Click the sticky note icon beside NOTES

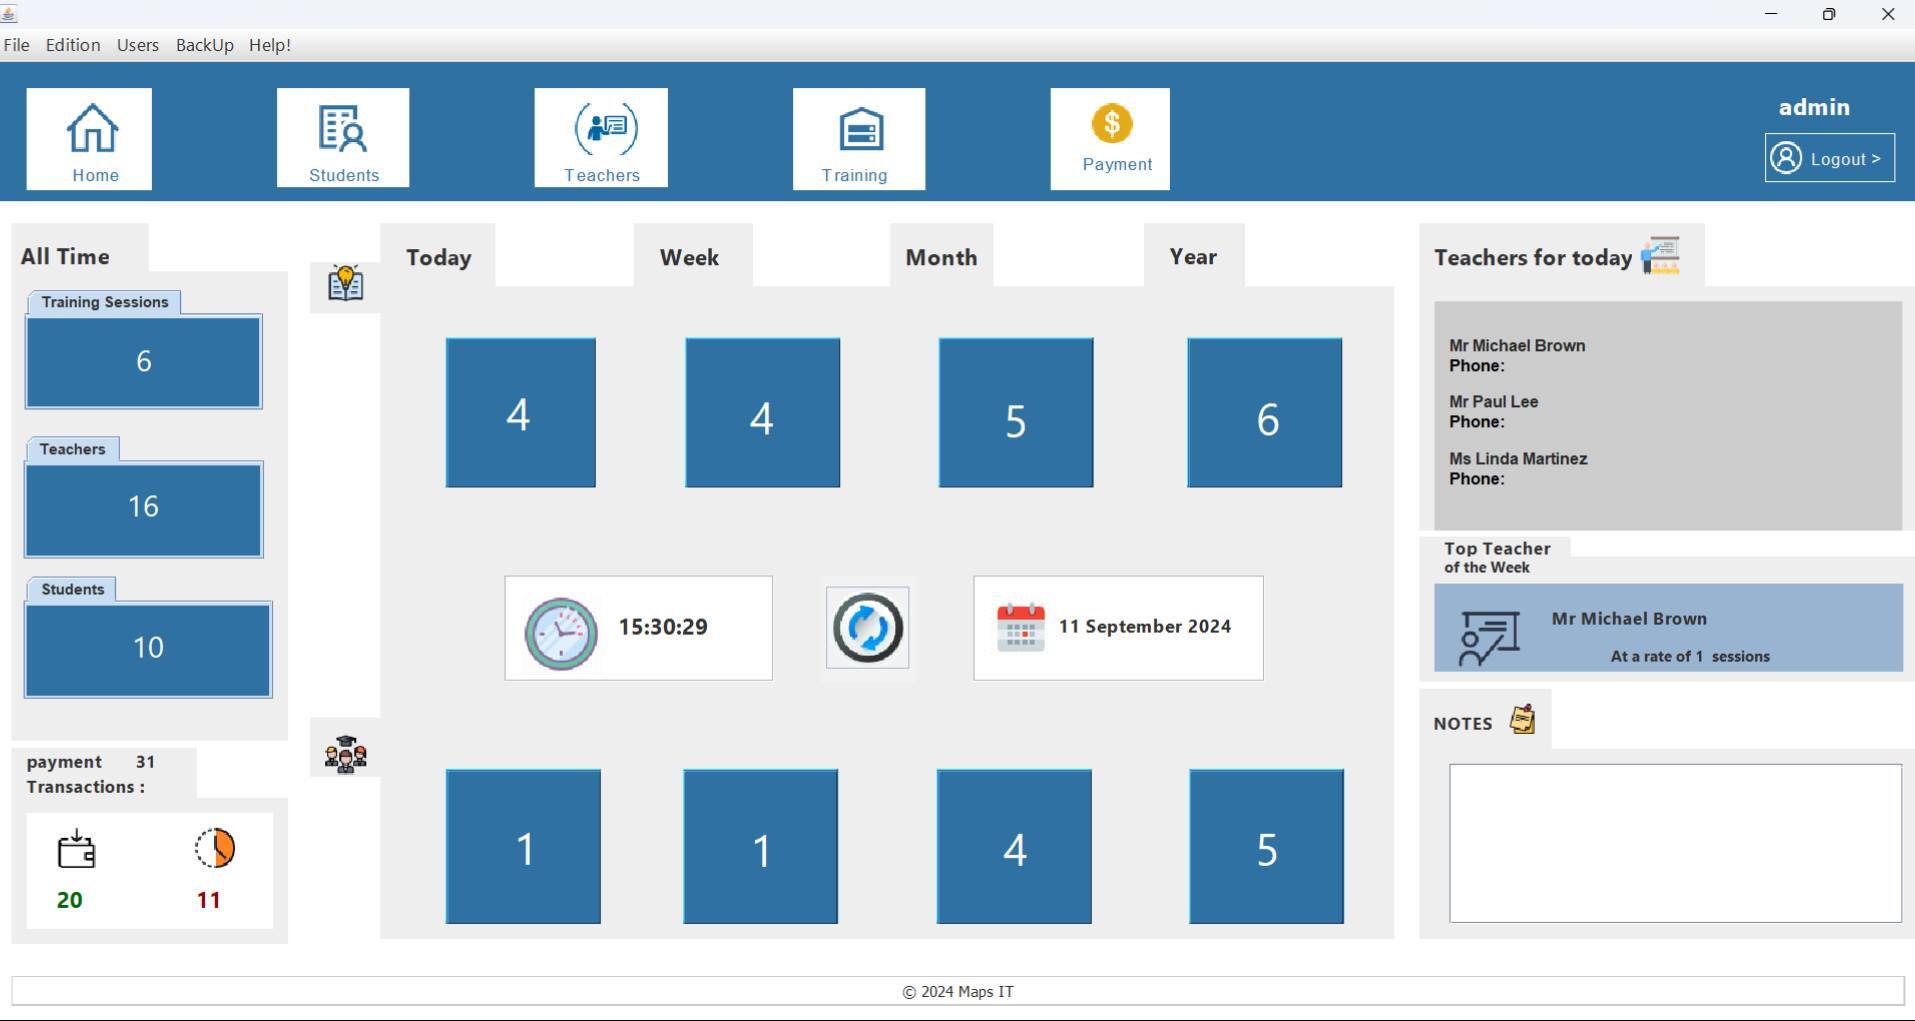tap(1521, 718)
